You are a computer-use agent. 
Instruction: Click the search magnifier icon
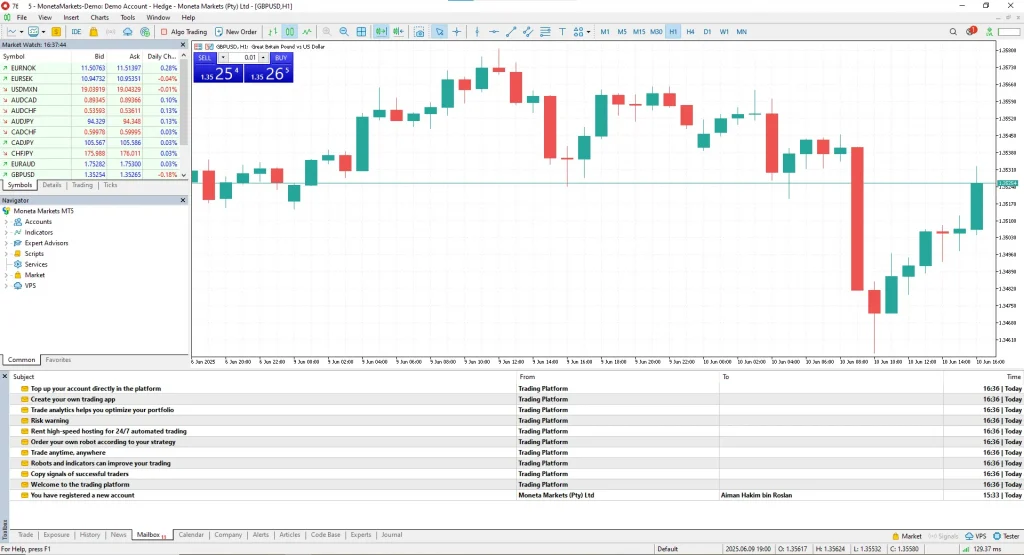[x=953, y=31]
